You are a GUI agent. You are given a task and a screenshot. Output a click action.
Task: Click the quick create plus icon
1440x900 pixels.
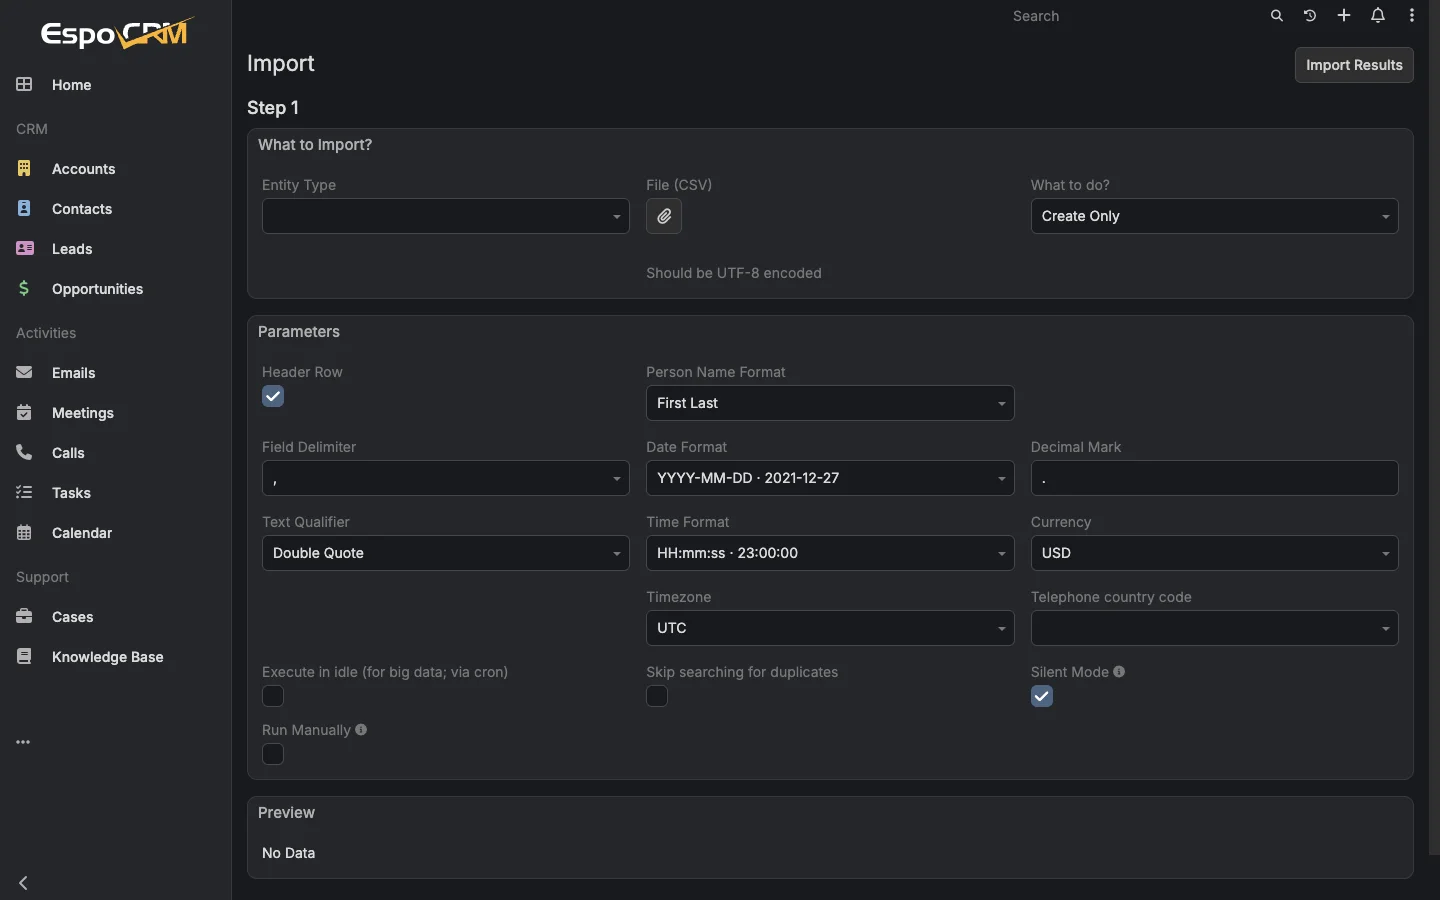point(1344,16)
